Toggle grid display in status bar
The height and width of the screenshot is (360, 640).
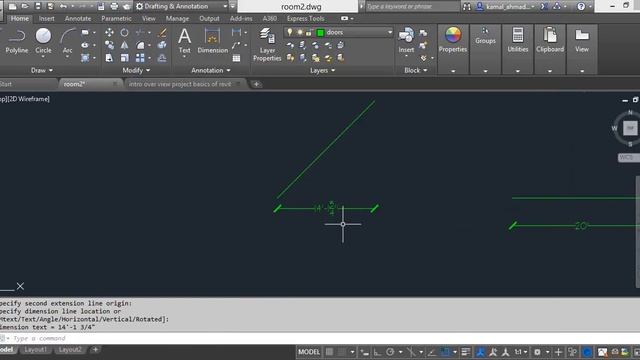(x=329, y=352)
